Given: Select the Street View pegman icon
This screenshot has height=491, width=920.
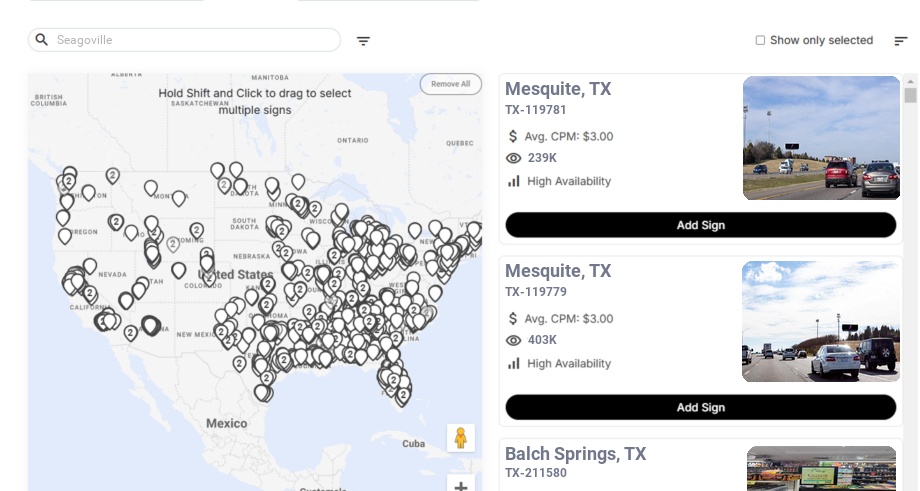Looking at the screenshot, I should pyautogui.click(x=460, y=438).
